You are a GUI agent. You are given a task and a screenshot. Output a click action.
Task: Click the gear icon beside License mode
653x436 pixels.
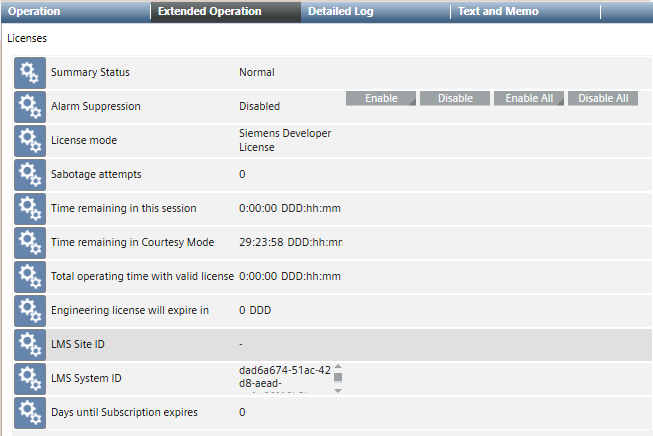[x=30, y=141]
